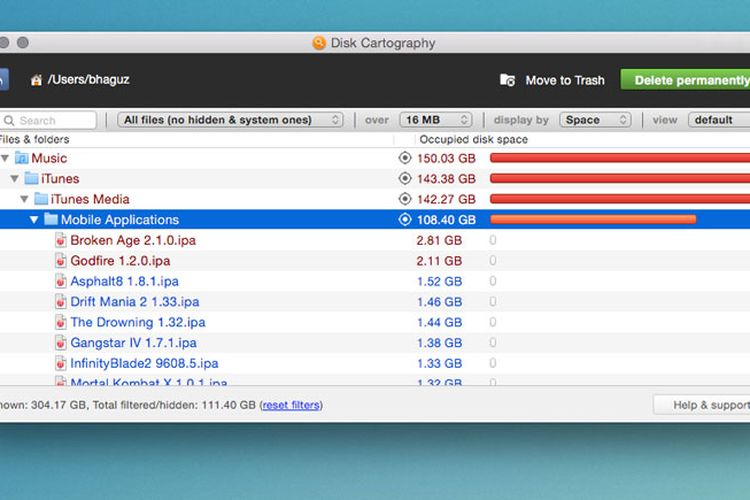The width and height of the screenshot is (750, 500).
Task: Open Help & support button
Action: (x=702, y=405)
